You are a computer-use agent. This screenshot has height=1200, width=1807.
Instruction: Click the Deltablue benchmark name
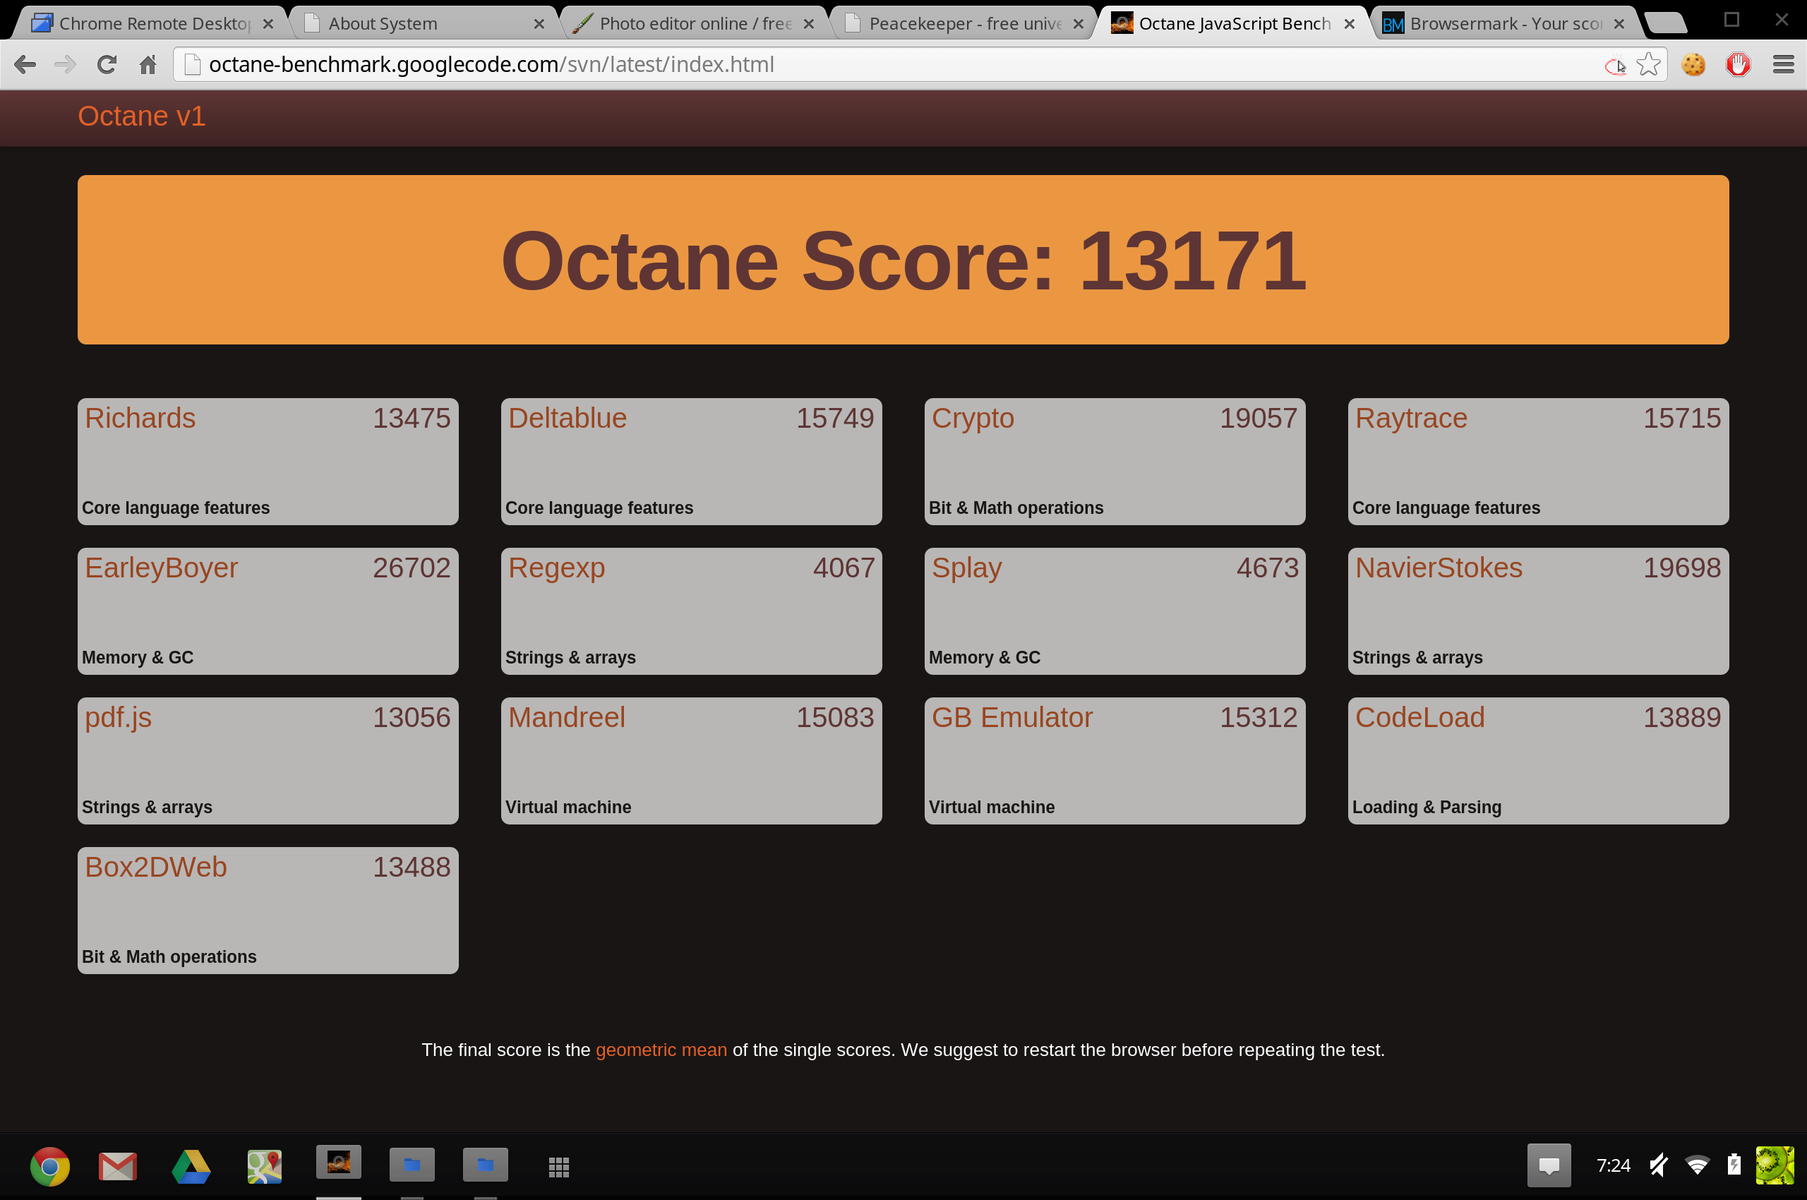click(567, 418)
